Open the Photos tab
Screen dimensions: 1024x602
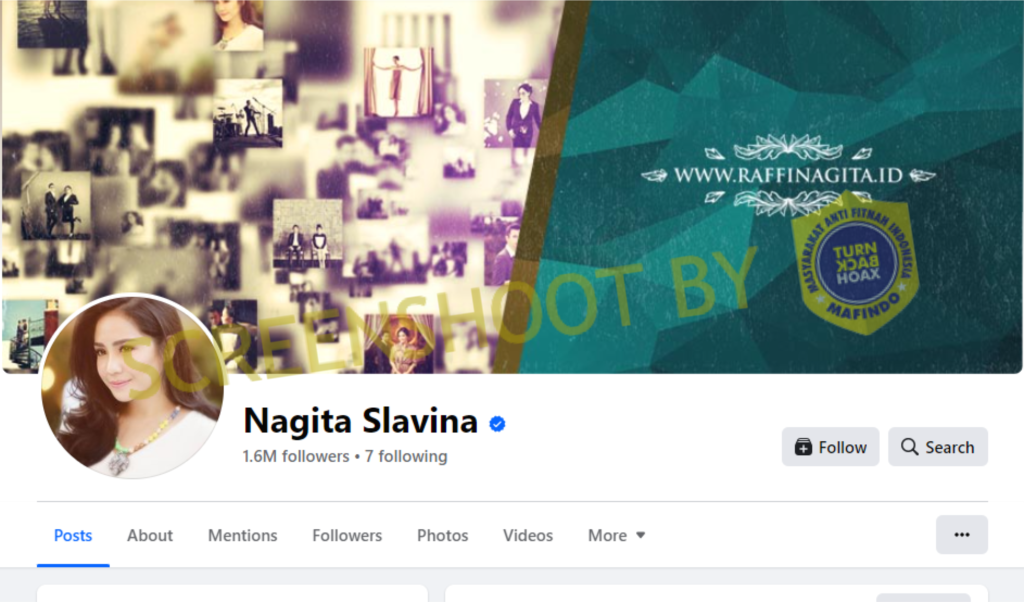pos(442,535)
